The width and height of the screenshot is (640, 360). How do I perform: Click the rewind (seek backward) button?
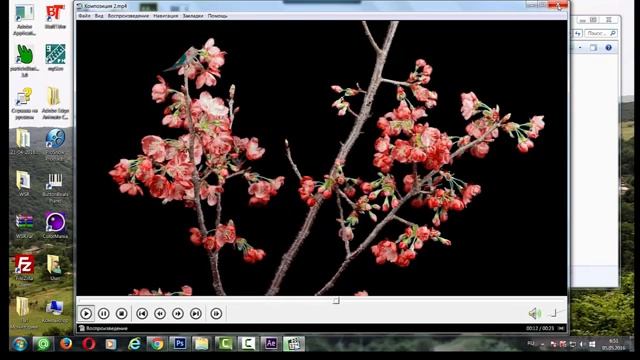click(160, 313)
